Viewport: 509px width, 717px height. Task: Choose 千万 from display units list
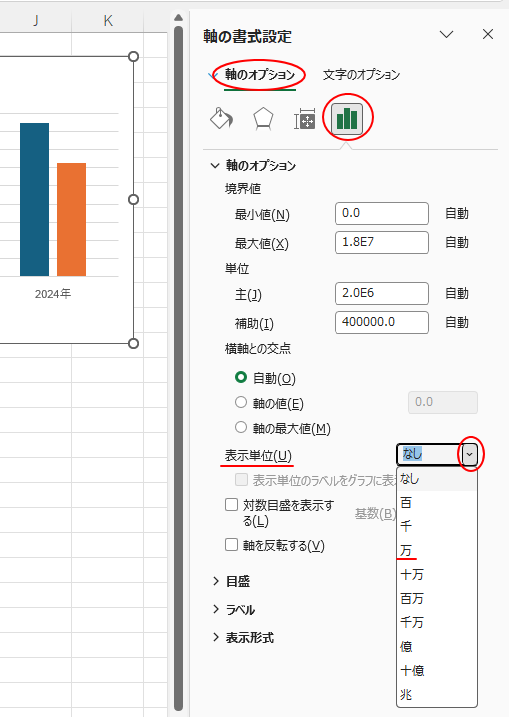[x=437, y=622]
